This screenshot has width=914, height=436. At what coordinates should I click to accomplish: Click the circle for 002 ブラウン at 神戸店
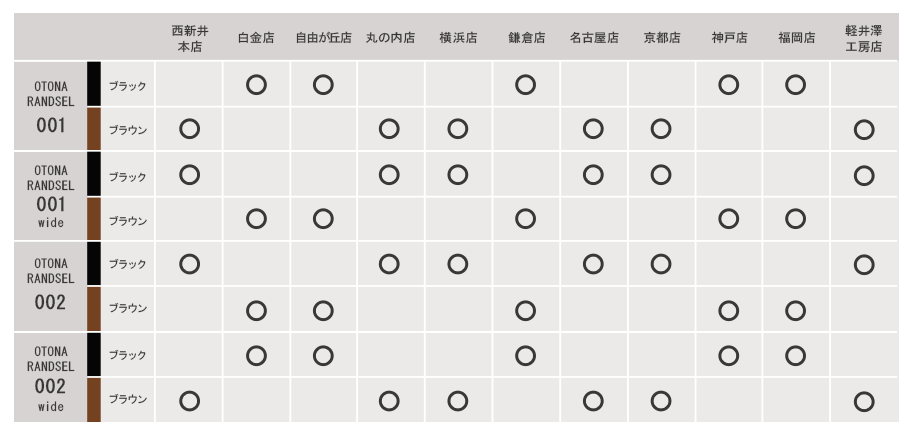click(x=729, y=310)
